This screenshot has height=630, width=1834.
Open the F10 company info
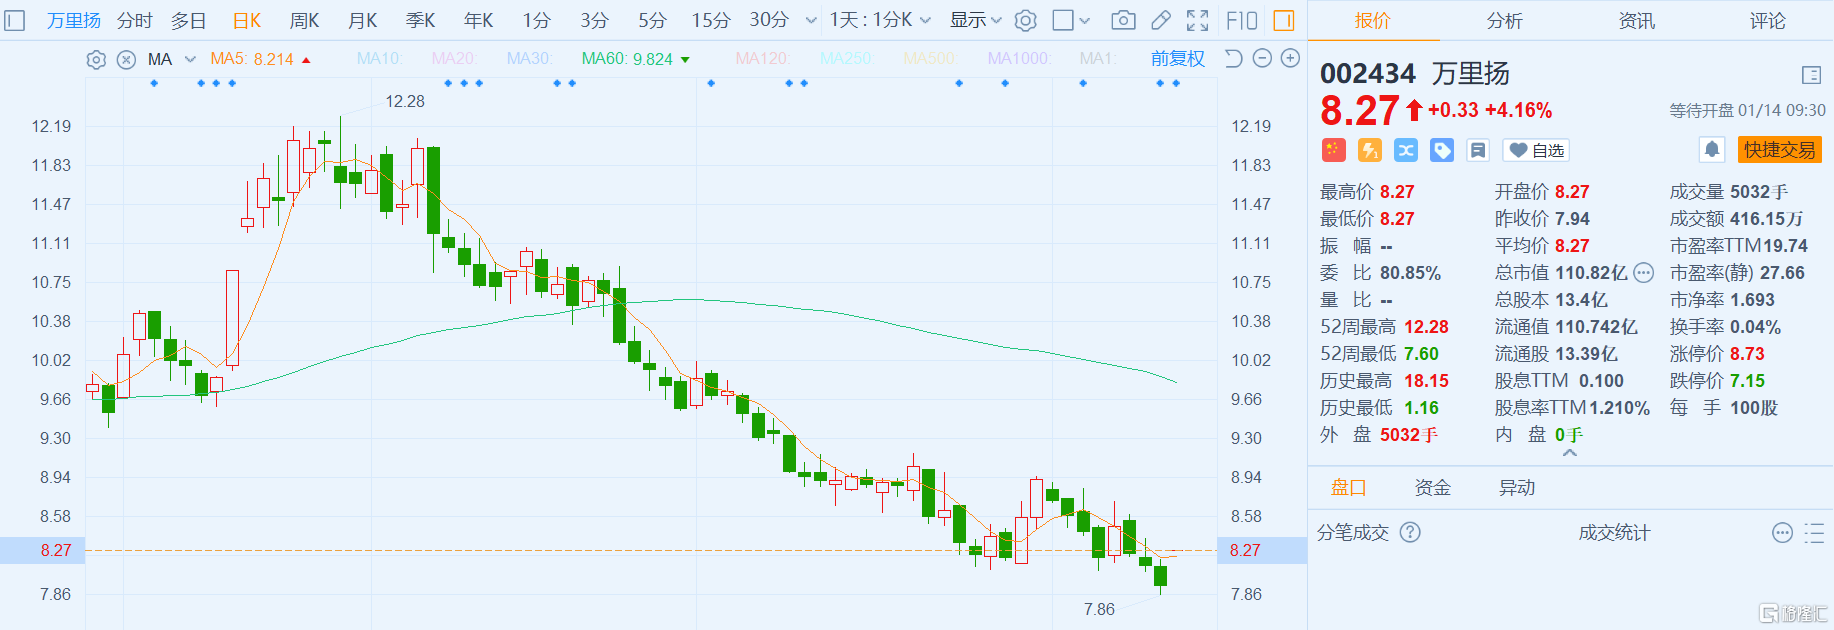1242,20
